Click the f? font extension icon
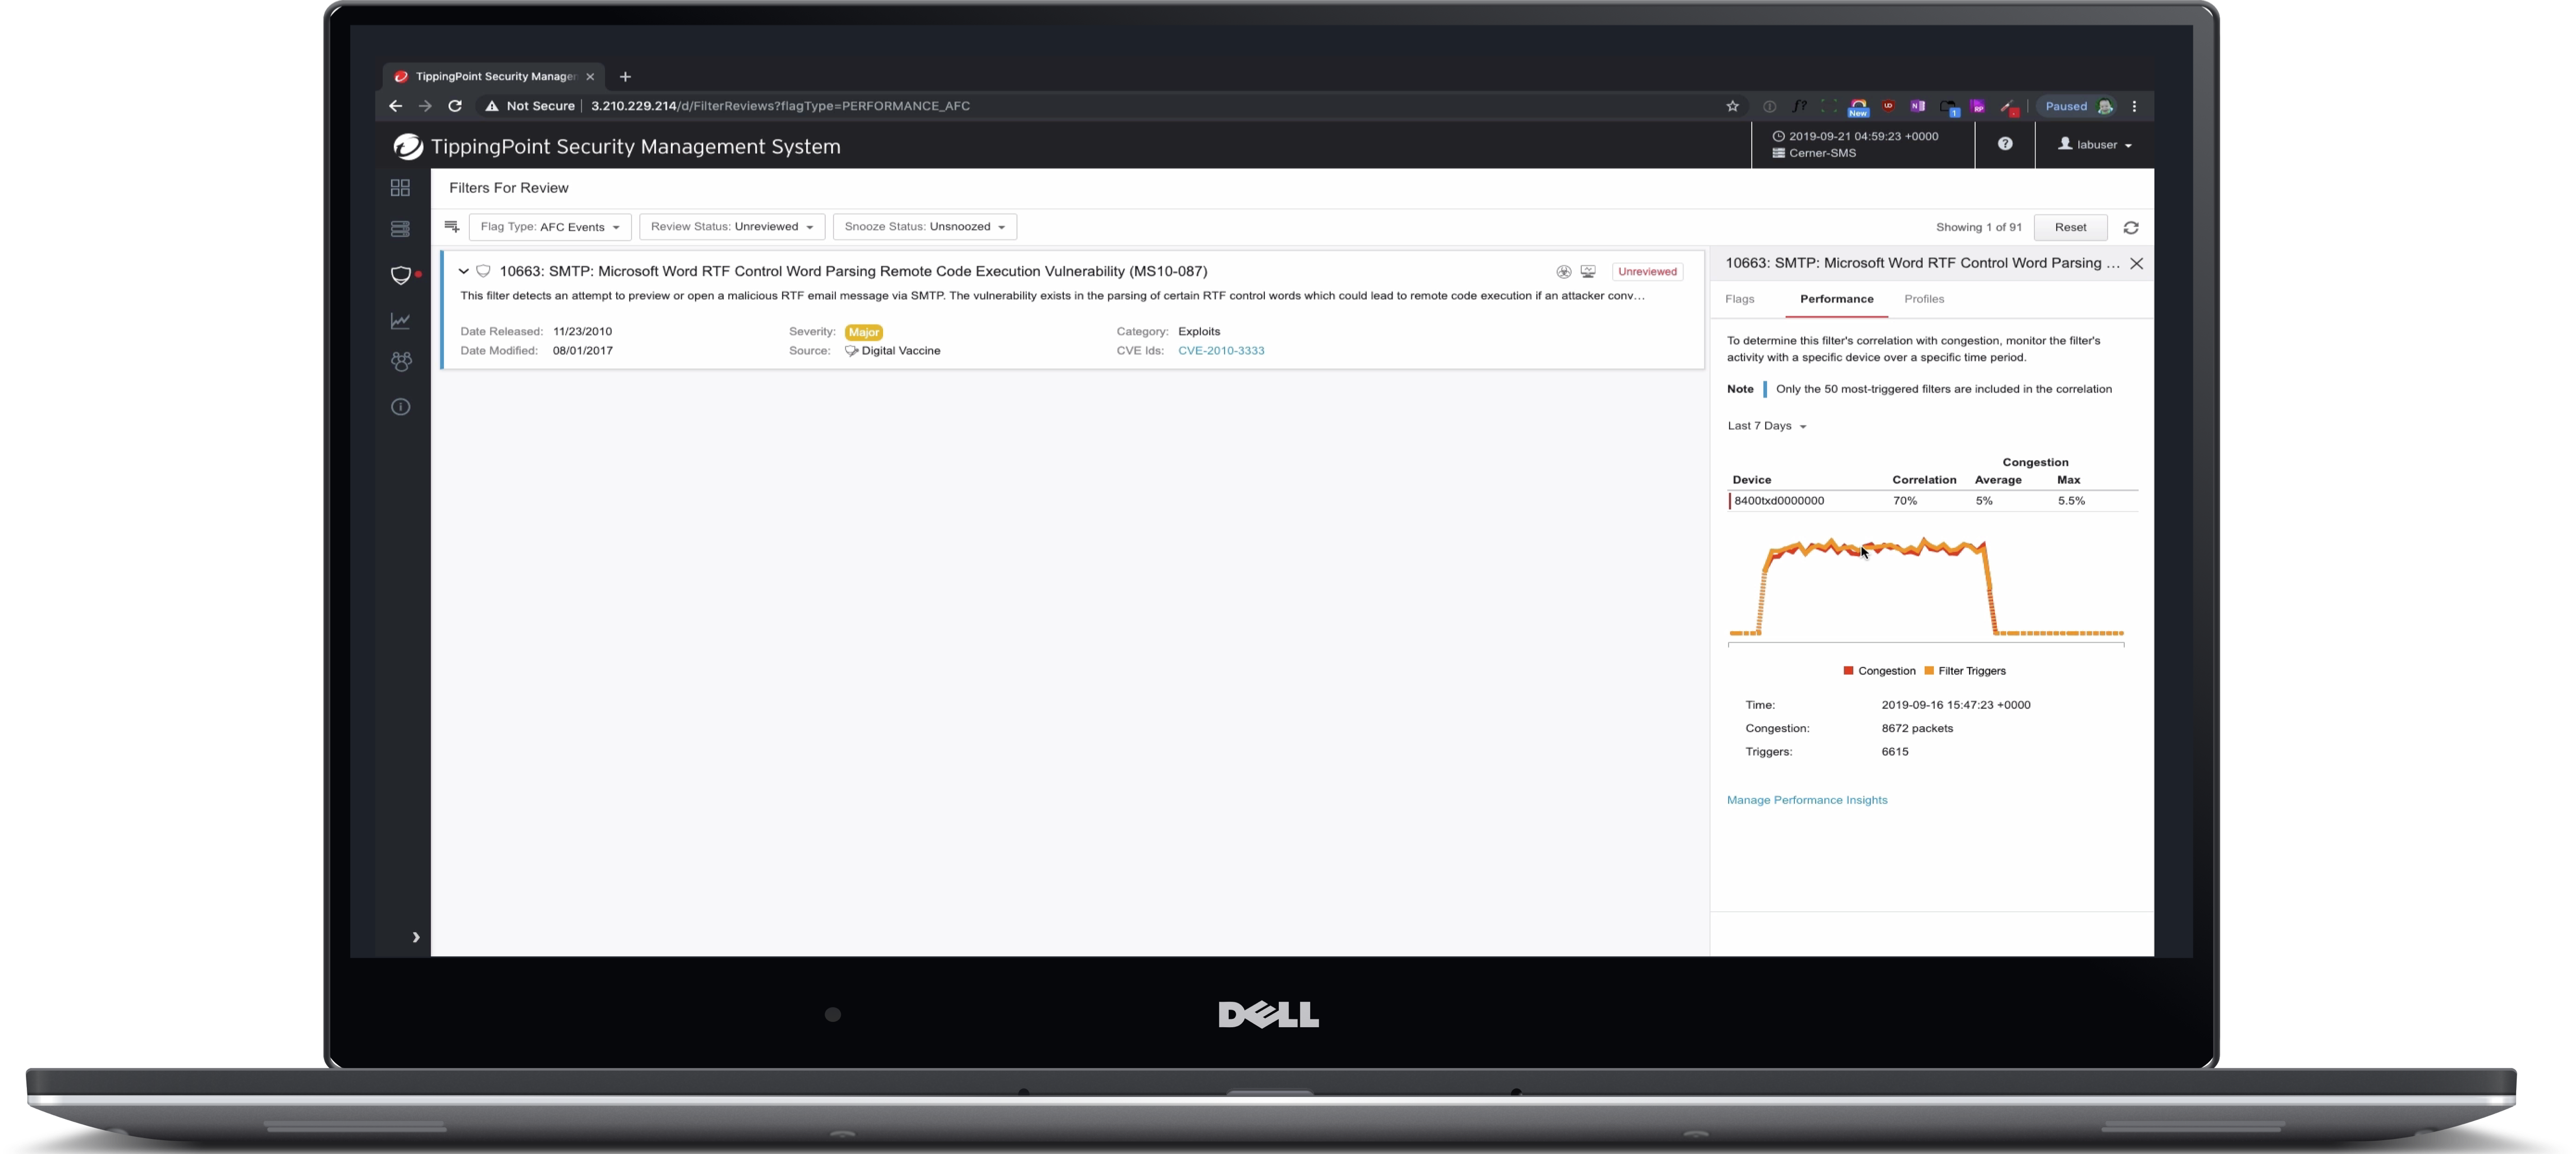 pyautogui.click(x=1799, y=106)
